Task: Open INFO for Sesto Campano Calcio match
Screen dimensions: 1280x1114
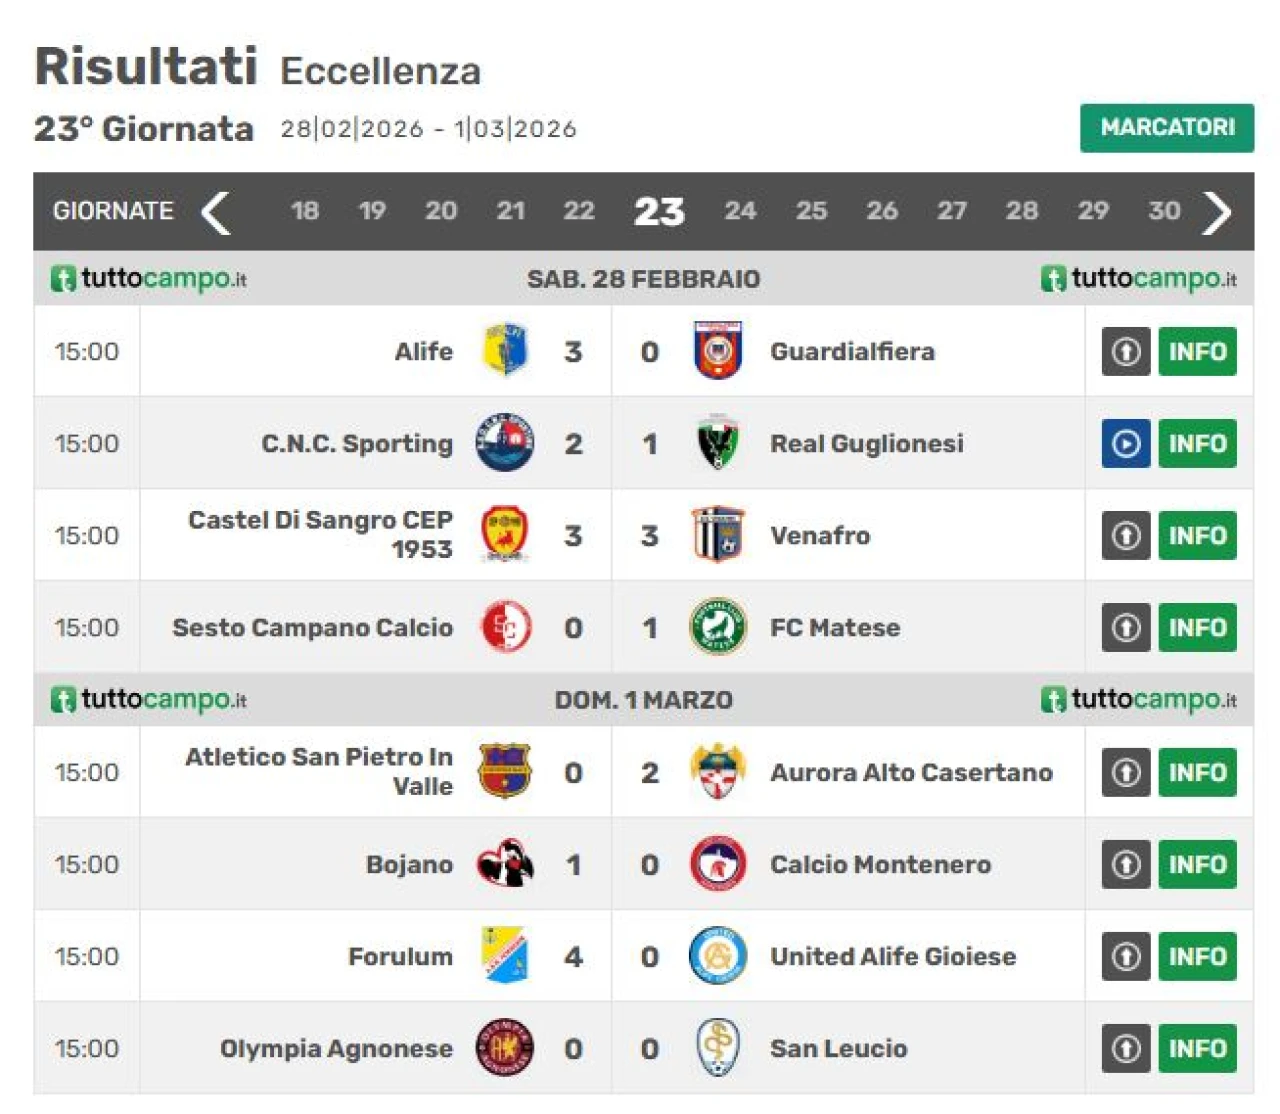Action: 1197,627
